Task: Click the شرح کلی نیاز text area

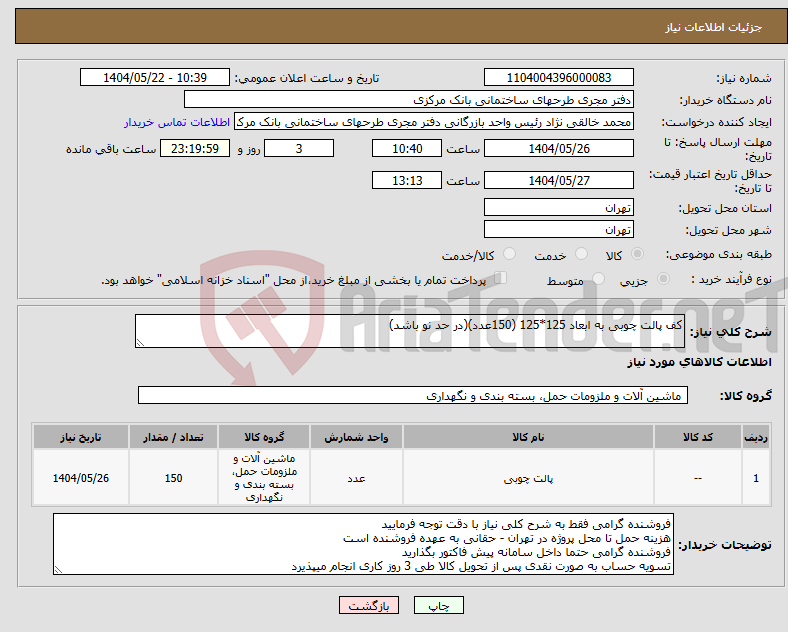Action: point(410,331)
